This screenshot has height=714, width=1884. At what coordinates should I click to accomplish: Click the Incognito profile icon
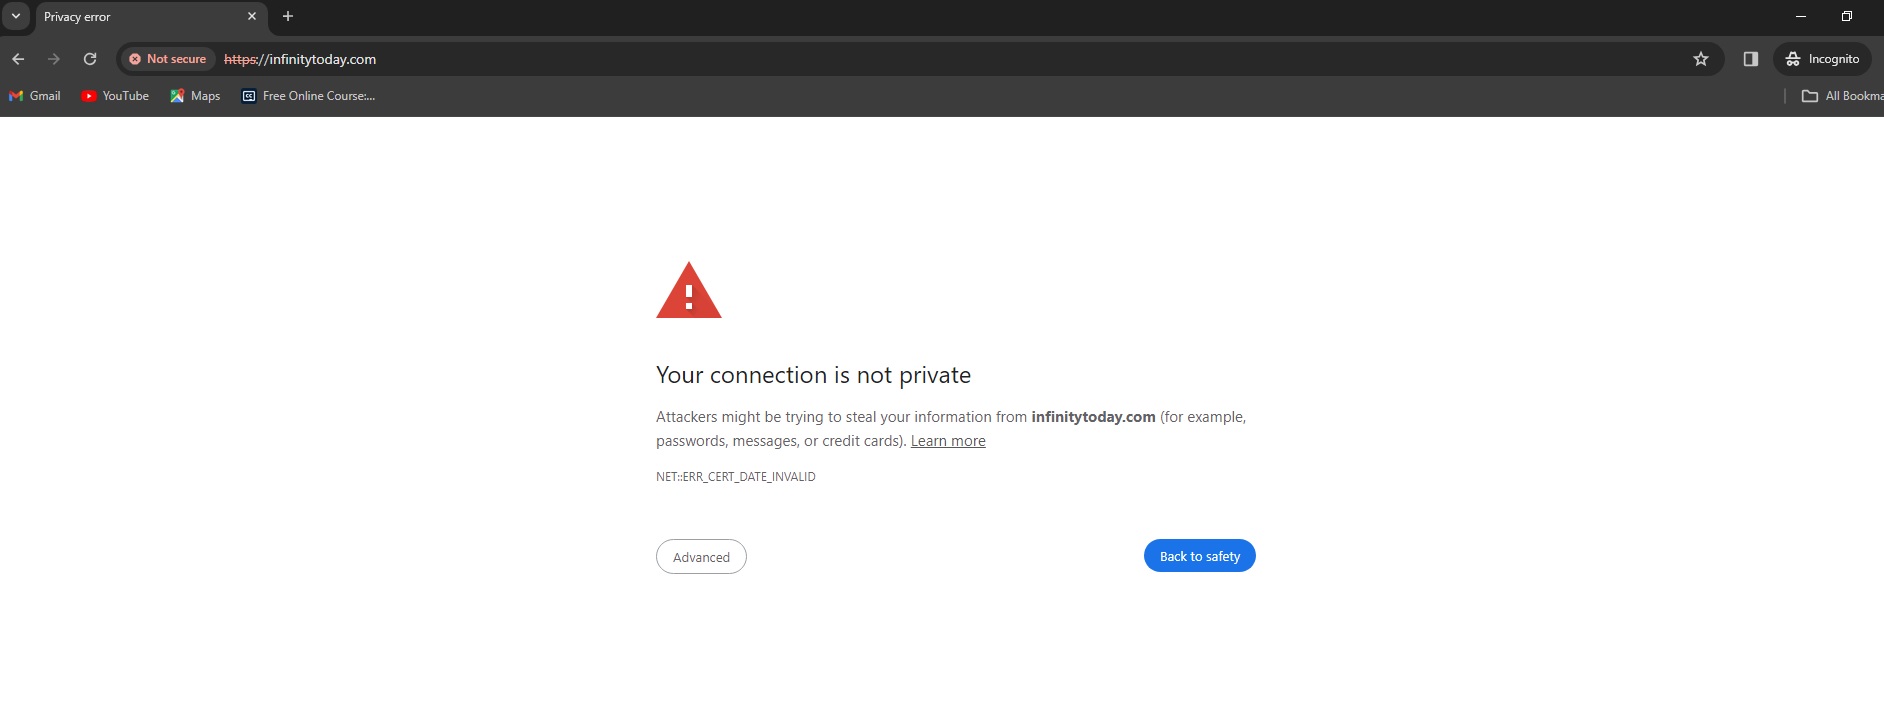(1823, 59)
